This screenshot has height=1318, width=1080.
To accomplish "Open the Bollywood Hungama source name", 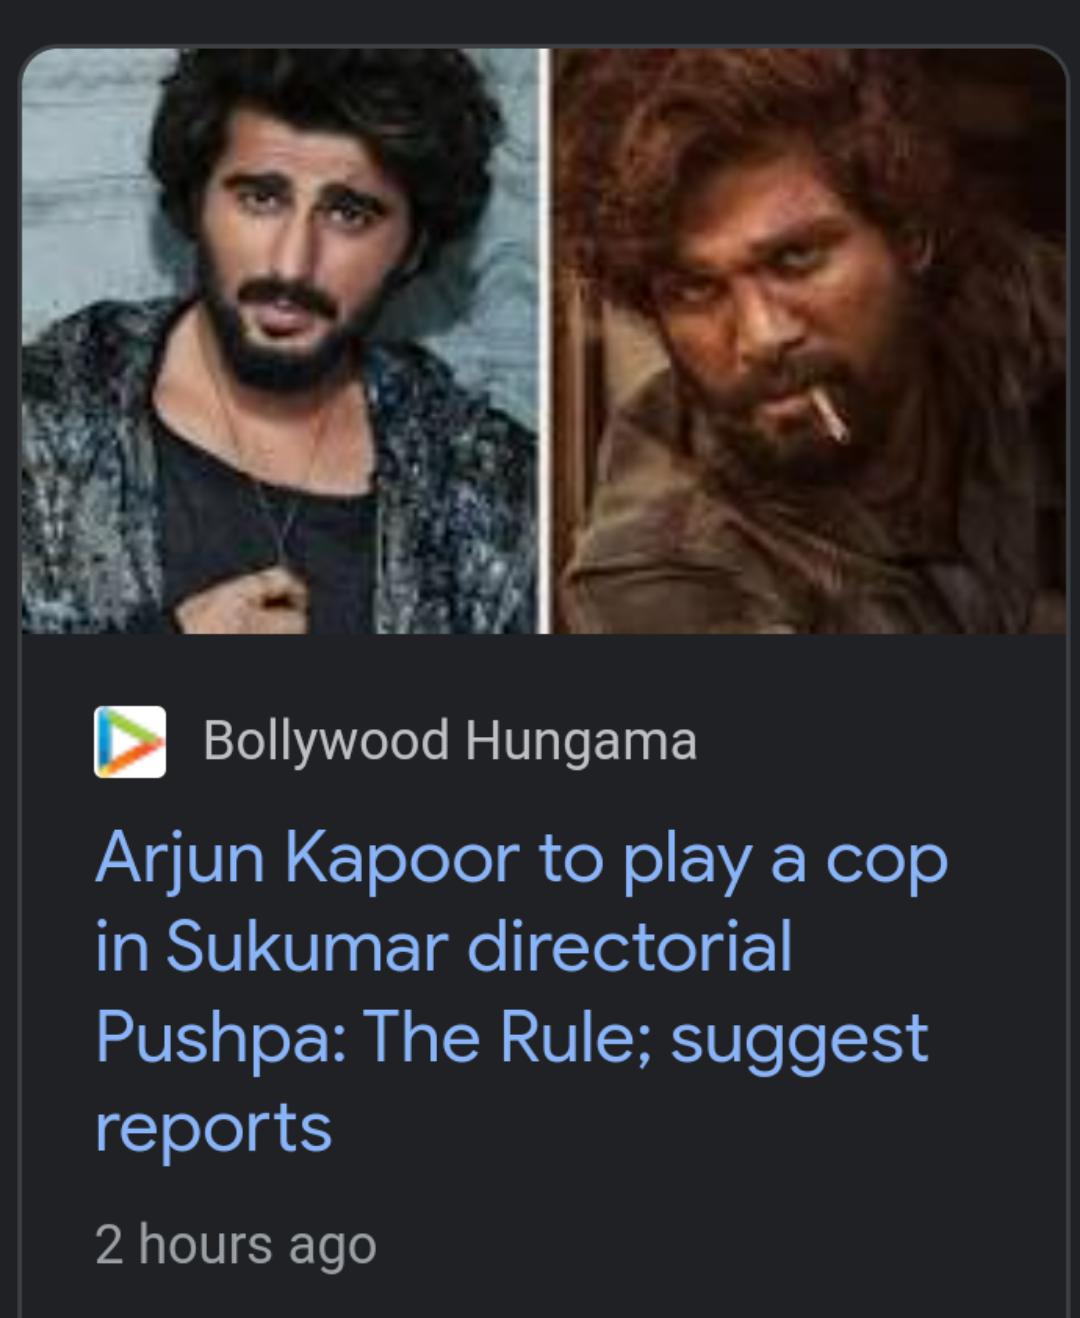I will 450,741.
